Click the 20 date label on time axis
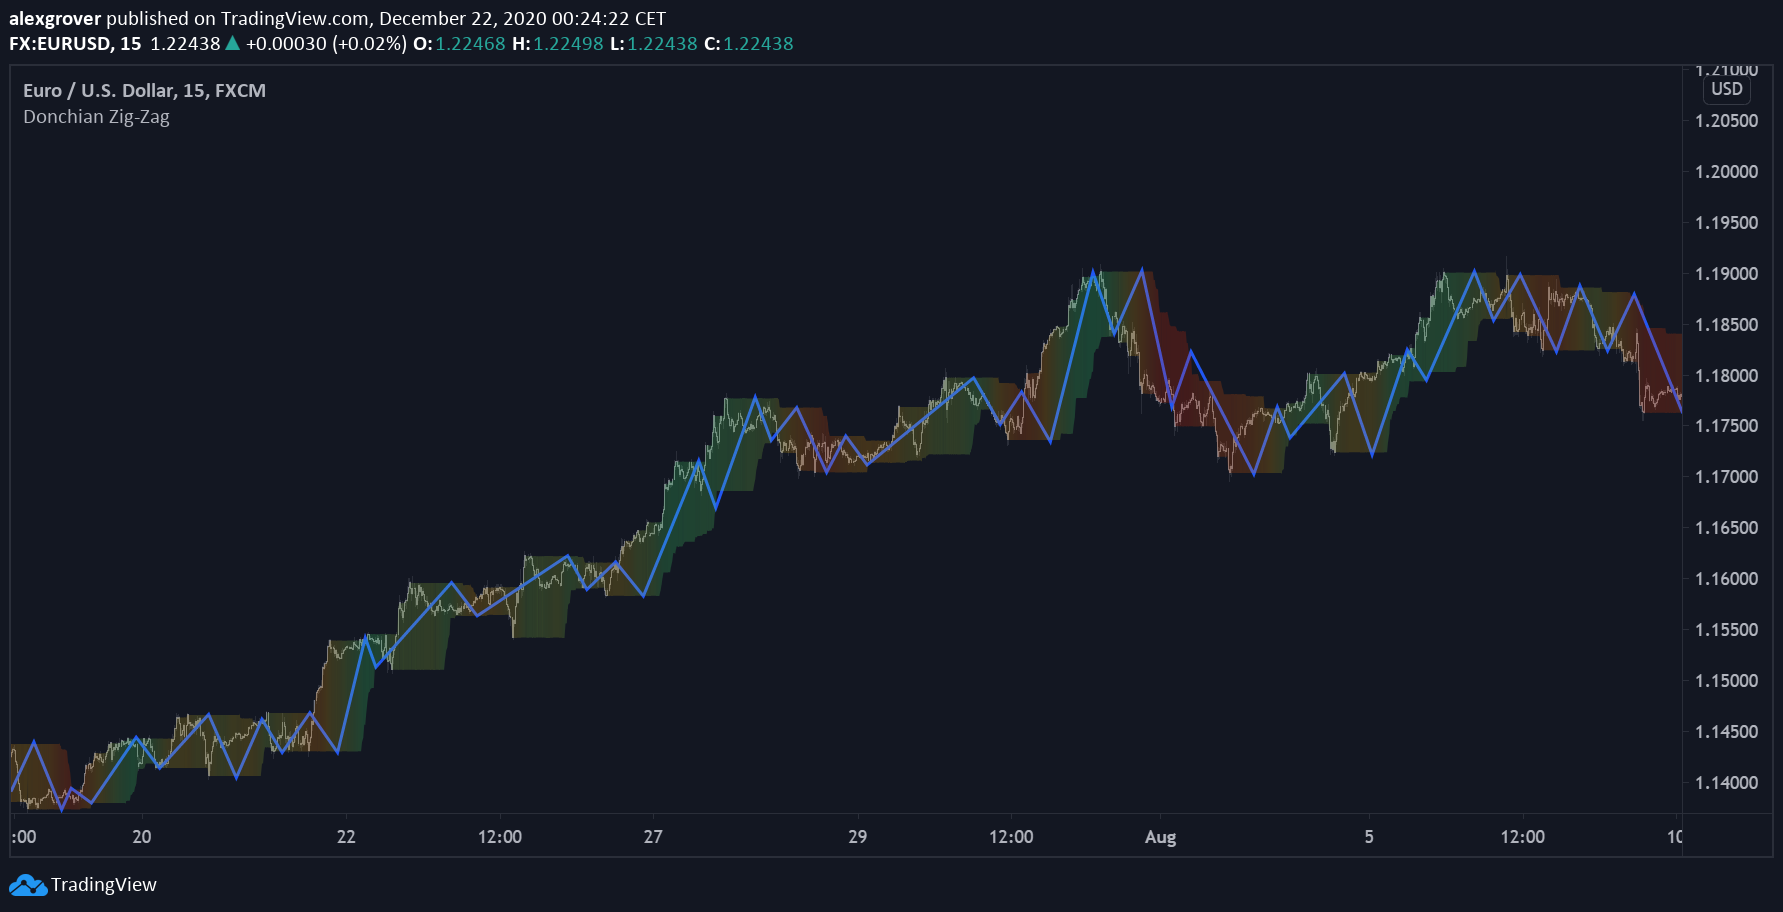 click(142, 837)
